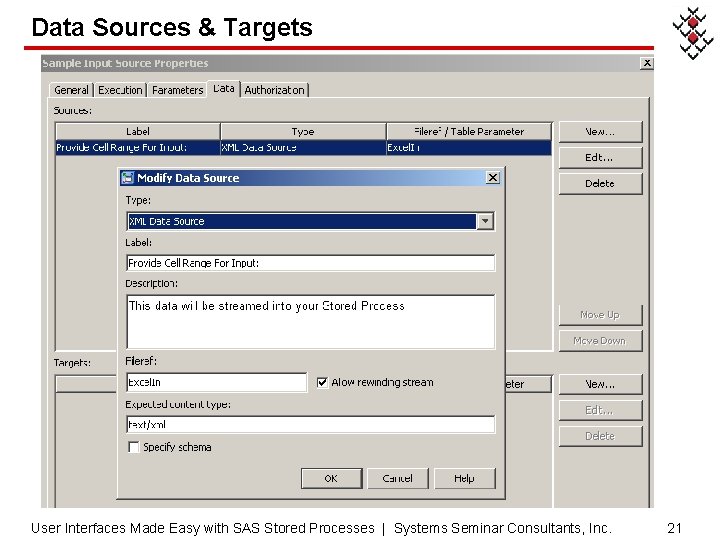The image size is (720, 540).
Task: Select the XML Data Source combo box
Action: pyautogui.click(x=310, y=221)
